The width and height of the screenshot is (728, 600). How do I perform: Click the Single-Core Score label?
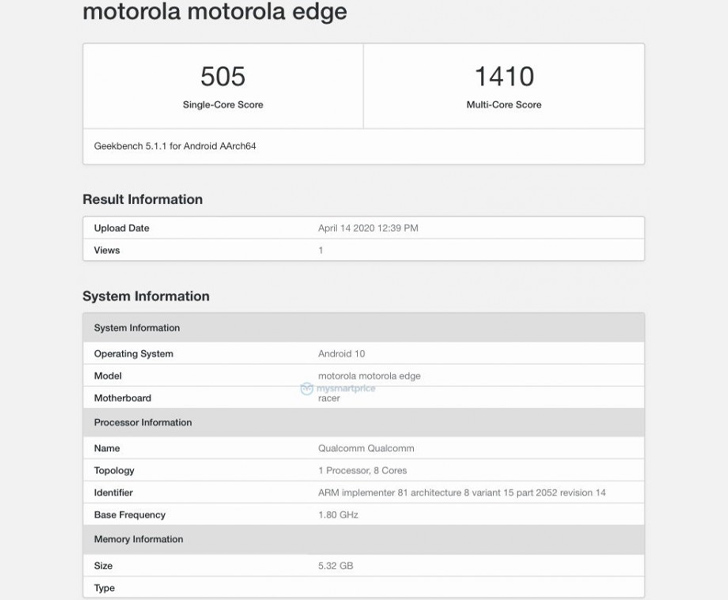pyautogui.click(x=223, y=105)
